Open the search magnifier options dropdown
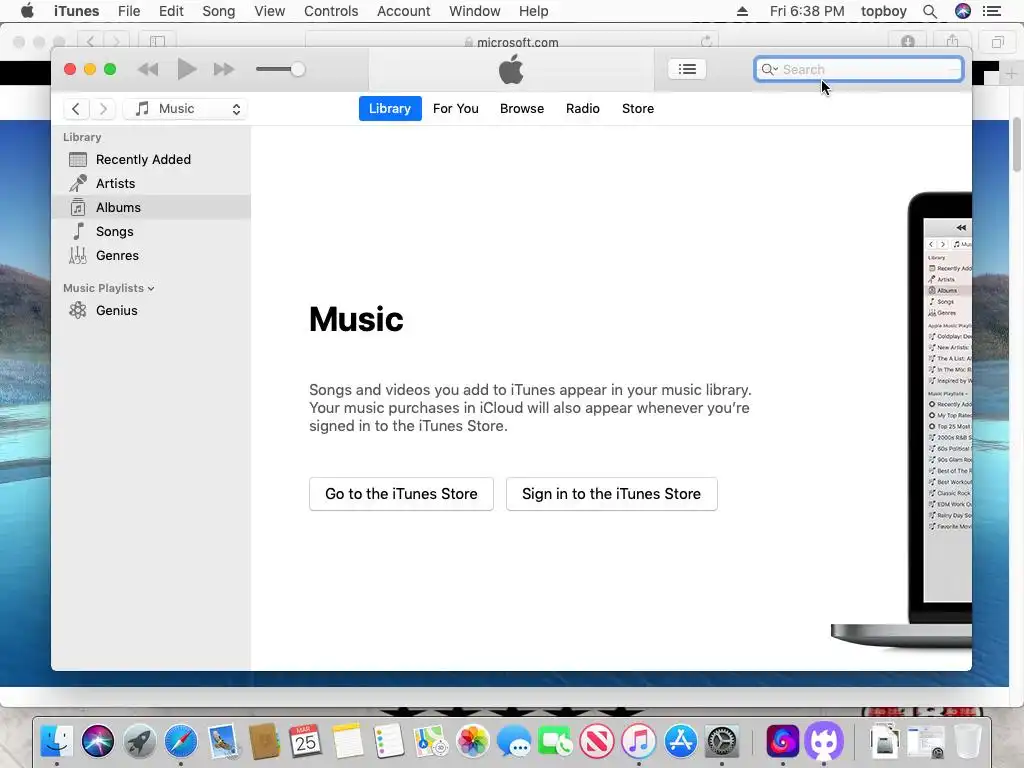Screen dimensions: 1024x768 (x=769, y=69)
